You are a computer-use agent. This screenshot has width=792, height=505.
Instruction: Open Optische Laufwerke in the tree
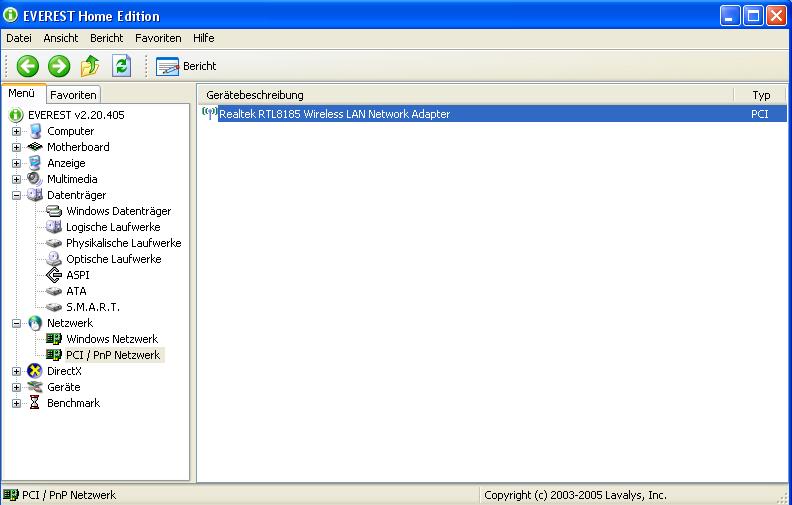113,259
